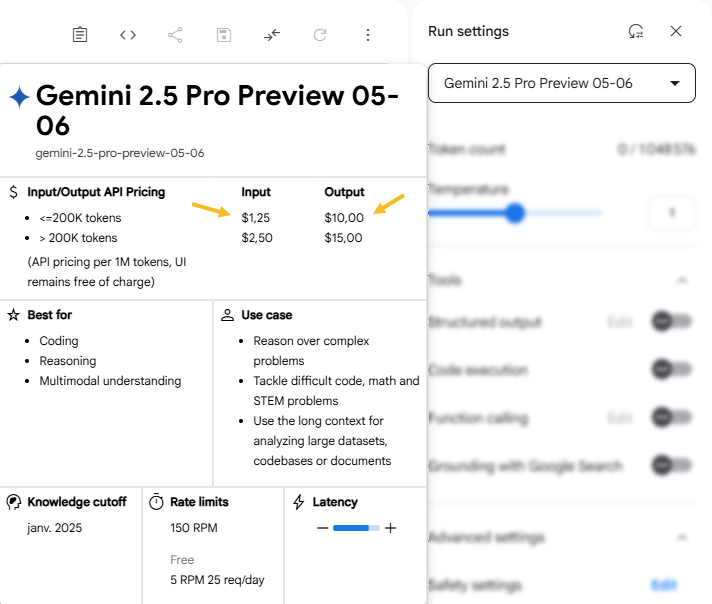This screenshot has height=604, width=712.
Task: Click the temperature value input box
Action: point(672,213)
